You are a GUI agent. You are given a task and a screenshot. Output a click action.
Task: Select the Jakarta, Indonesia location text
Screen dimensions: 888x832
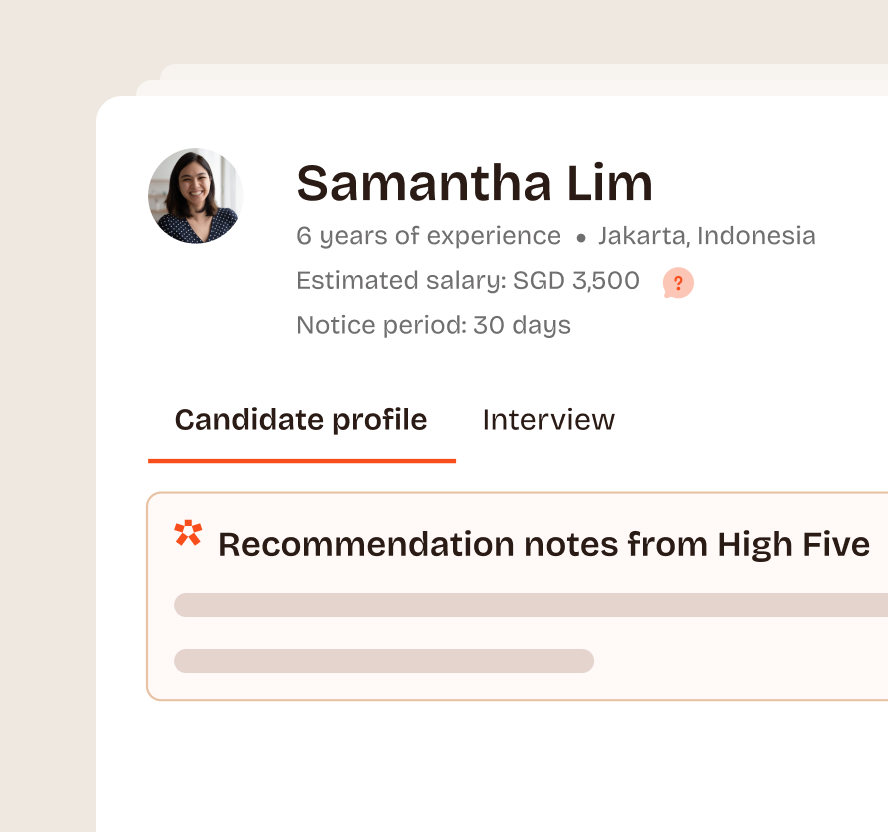pyautogui.click(x=706, y=236)
